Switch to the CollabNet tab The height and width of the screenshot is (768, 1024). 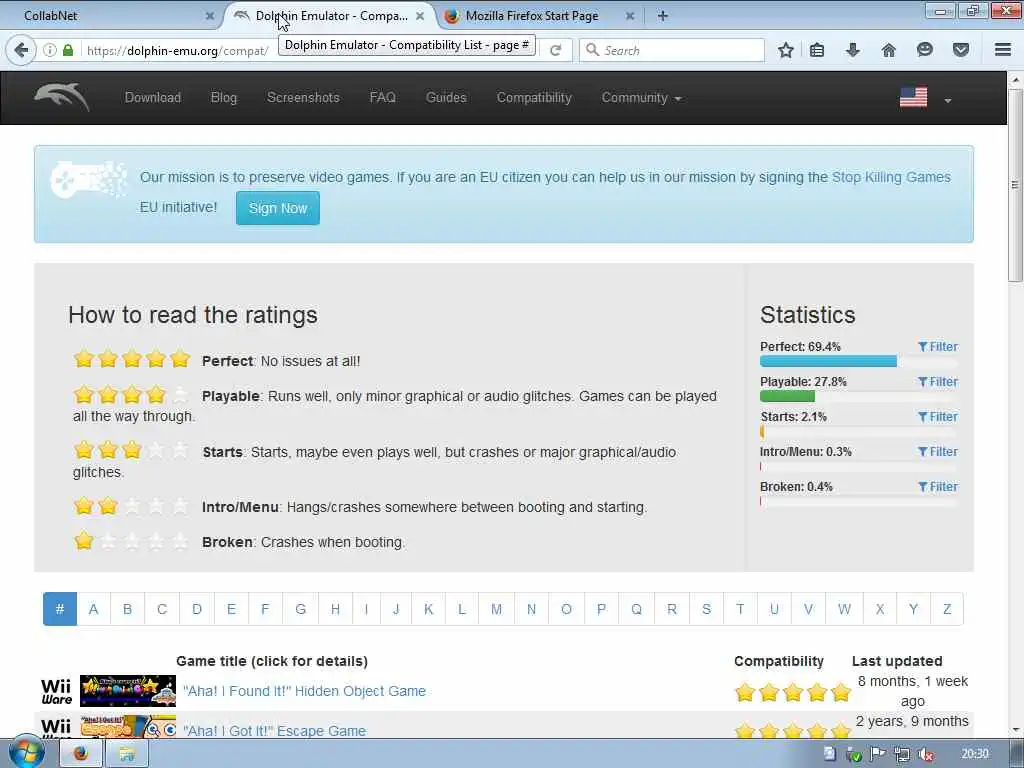110,16
